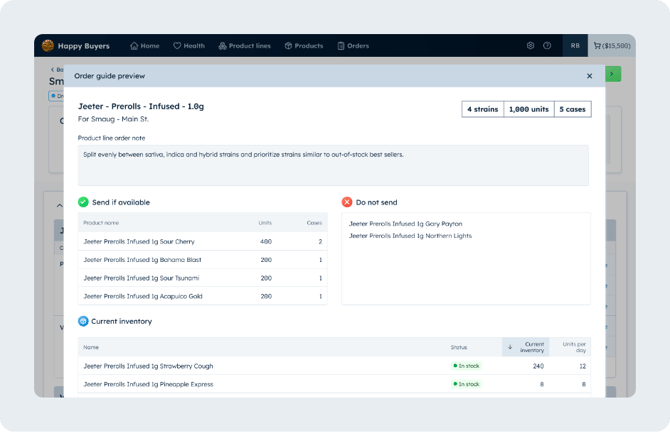Click the 400 units value for Sour Cherry
Image resolution: width=670 pixels, height=438 pixels.
click(x=266, y=241)
